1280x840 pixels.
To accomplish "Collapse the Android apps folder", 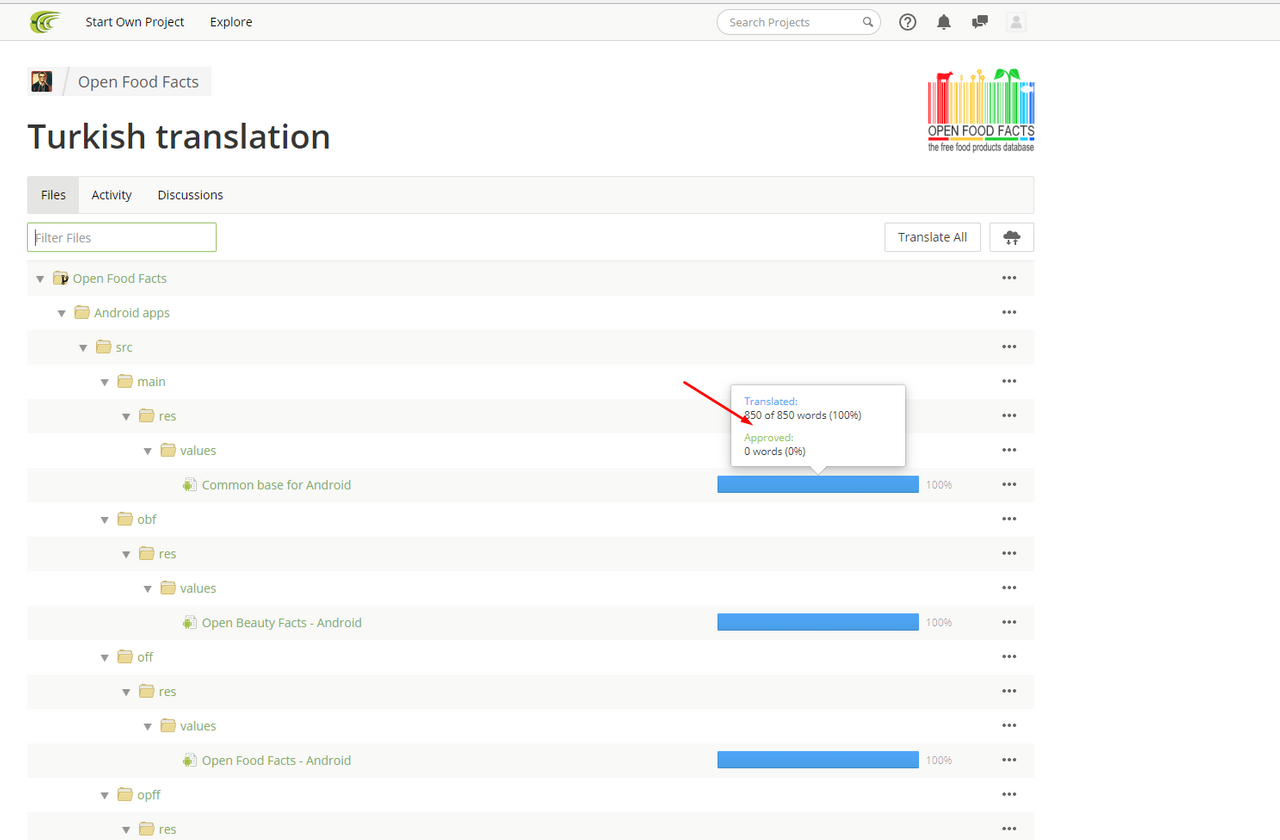I will [62, 313].
